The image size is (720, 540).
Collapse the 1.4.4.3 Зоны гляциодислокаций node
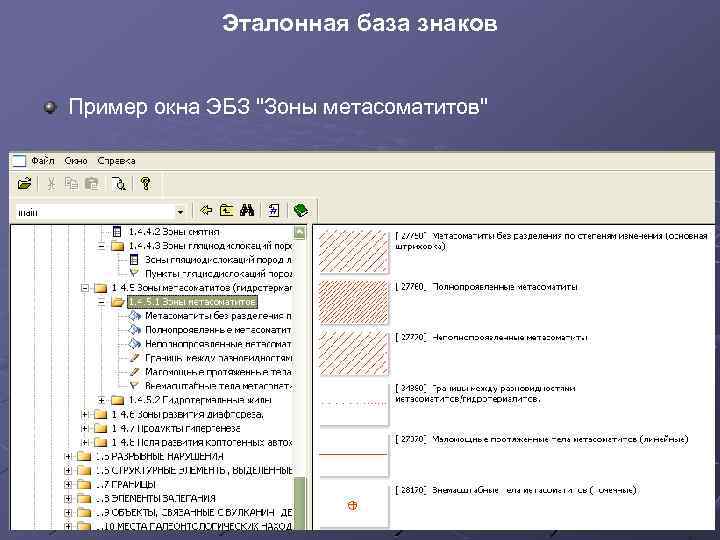click(101, 246)
